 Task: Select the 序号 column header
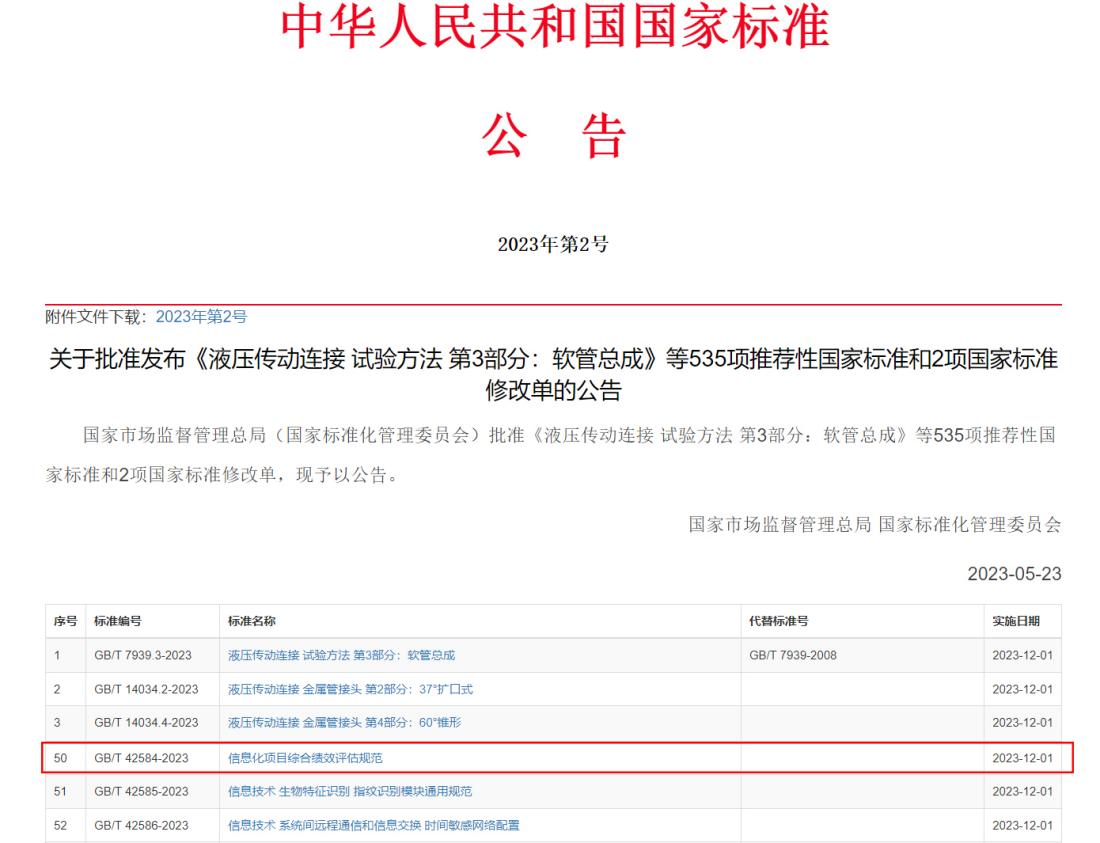coord(66,621)
